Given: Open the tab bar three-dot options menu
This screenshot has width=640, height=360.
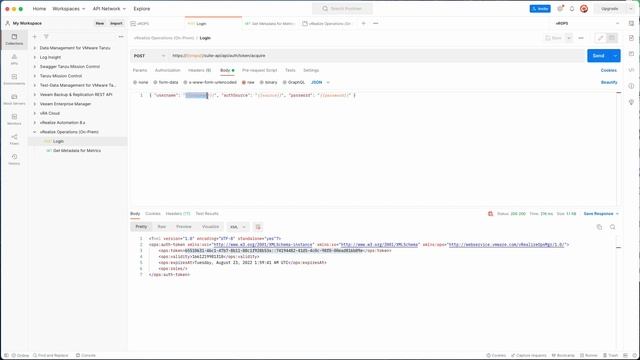Looking at the screenshot, I should click(376, 23).
